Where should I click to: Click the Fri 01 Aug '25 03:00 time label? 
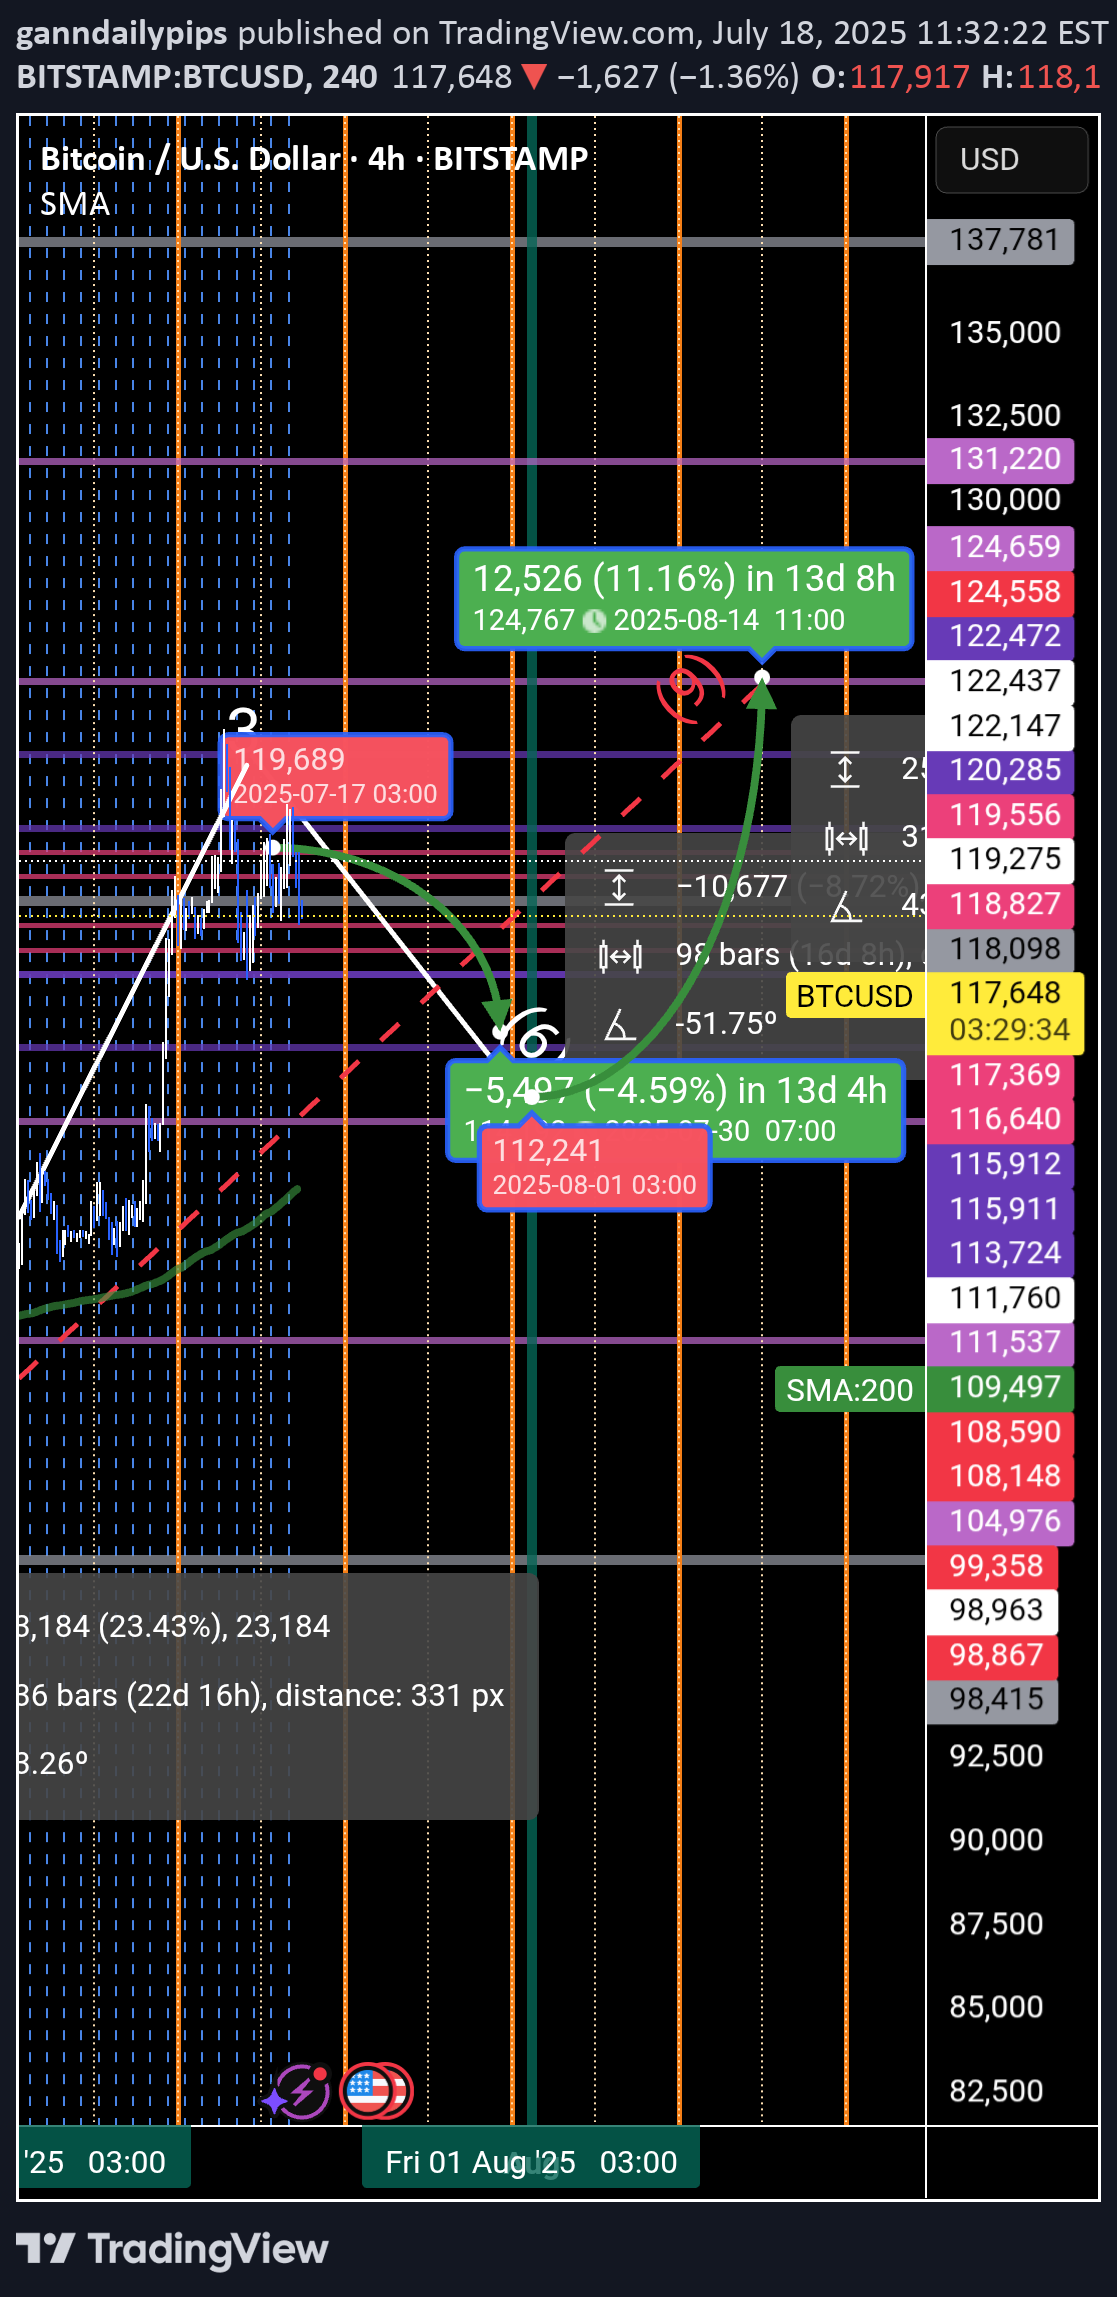click(x=531, y=2162)
